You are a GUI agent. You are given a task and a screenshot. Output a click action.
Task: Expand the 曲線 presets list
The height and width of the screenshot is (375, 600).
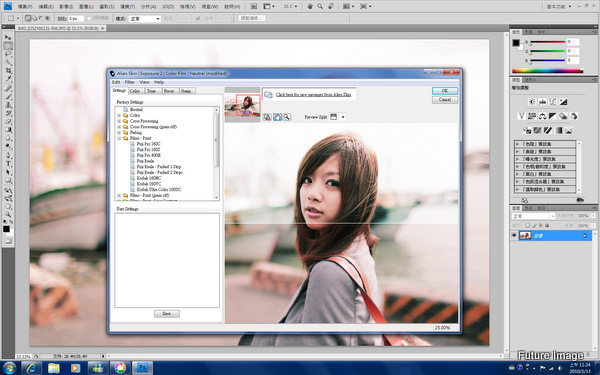click(x=517, y=152)
